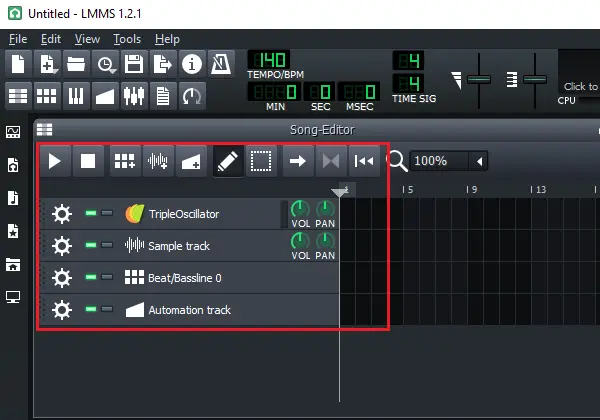Image resolution: width=600 pixels, height=420 pixels.
Task: Open the Tools menu
Action: coord(127,39)
